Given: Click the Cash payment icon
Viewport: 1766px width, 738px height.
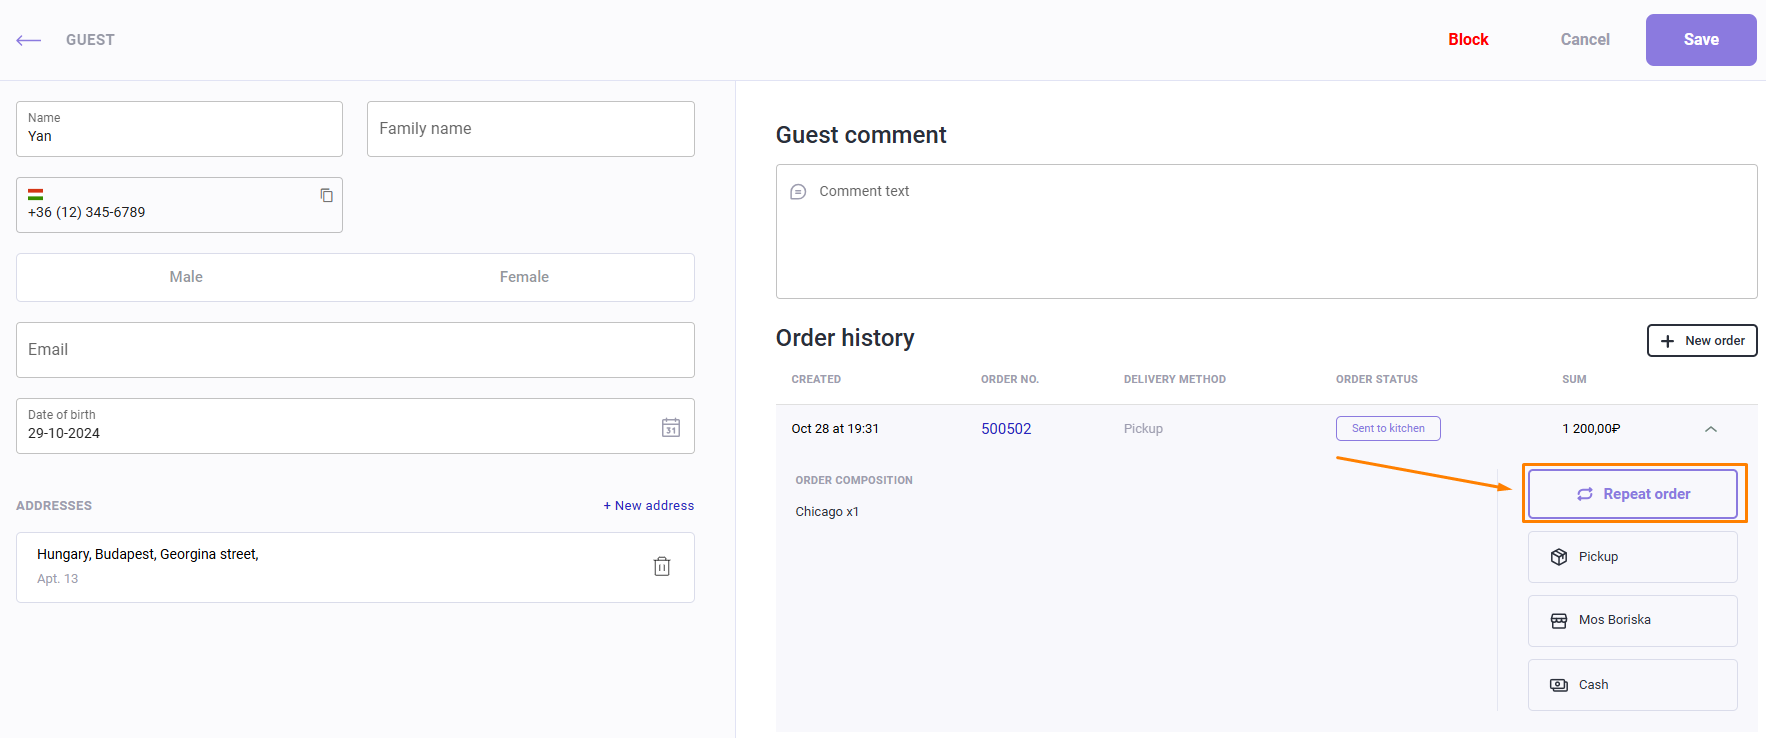Looking at the screenshot, I should pos(1559,685).
